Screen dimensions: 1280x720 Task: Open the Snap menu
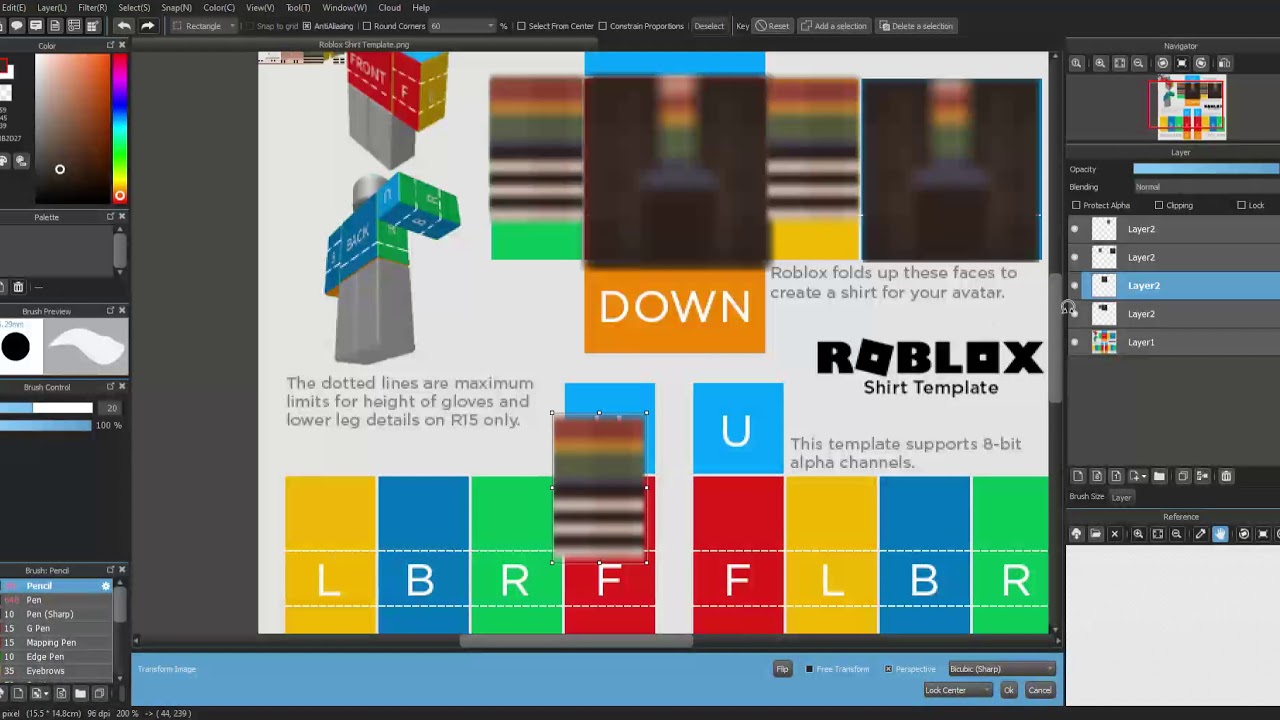176,7
